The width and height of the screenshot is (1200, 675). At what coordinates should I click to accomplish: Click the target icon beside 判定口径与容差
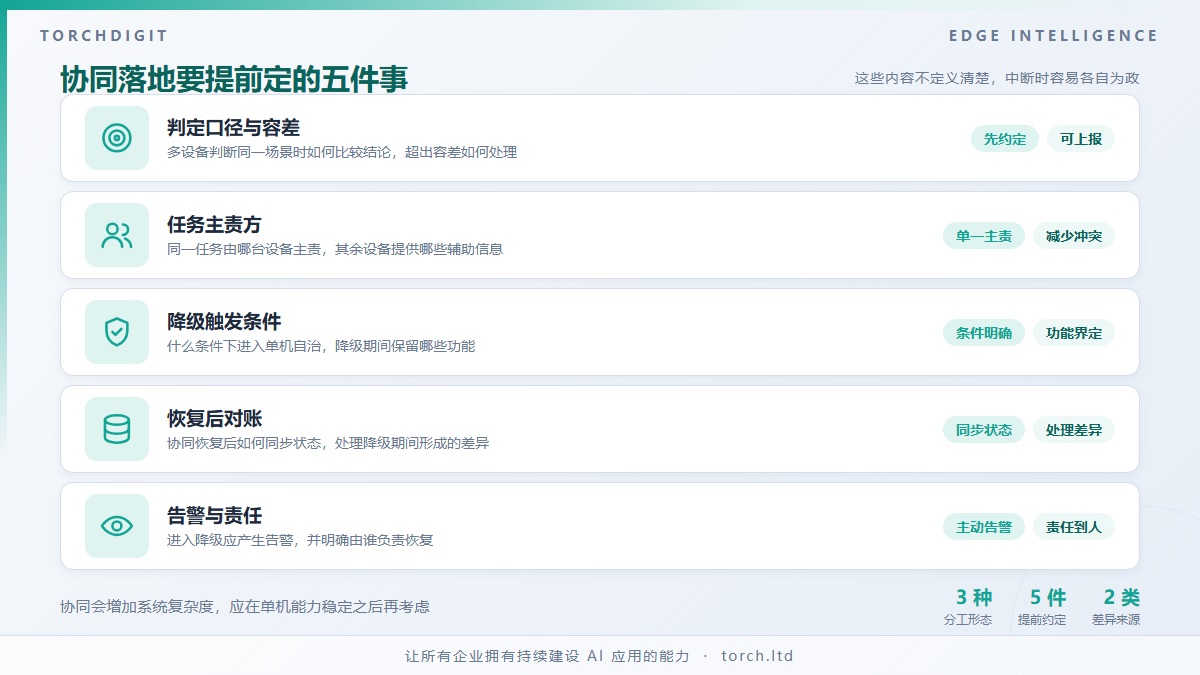(x=117, y=138)
